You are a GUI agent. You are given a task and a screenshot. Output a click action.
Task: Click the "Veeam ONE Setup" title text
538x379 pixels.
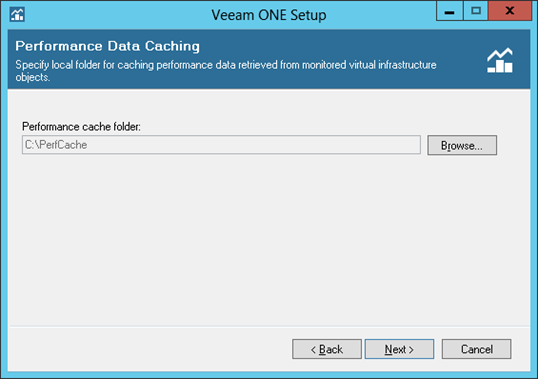pyautogui.click(x=269, y=15)
